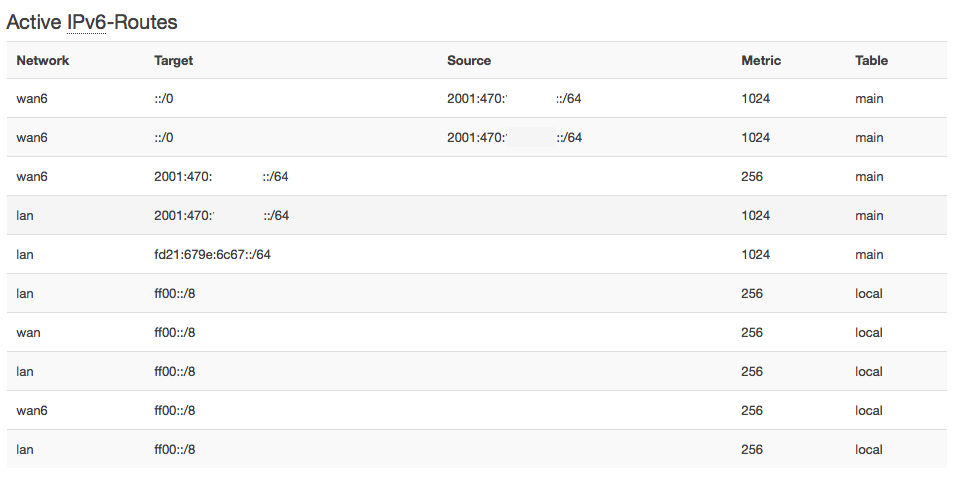The height and width of the screenshot is (478, 958).
Task: Click the Network column header
Action: tap(43, 60)
